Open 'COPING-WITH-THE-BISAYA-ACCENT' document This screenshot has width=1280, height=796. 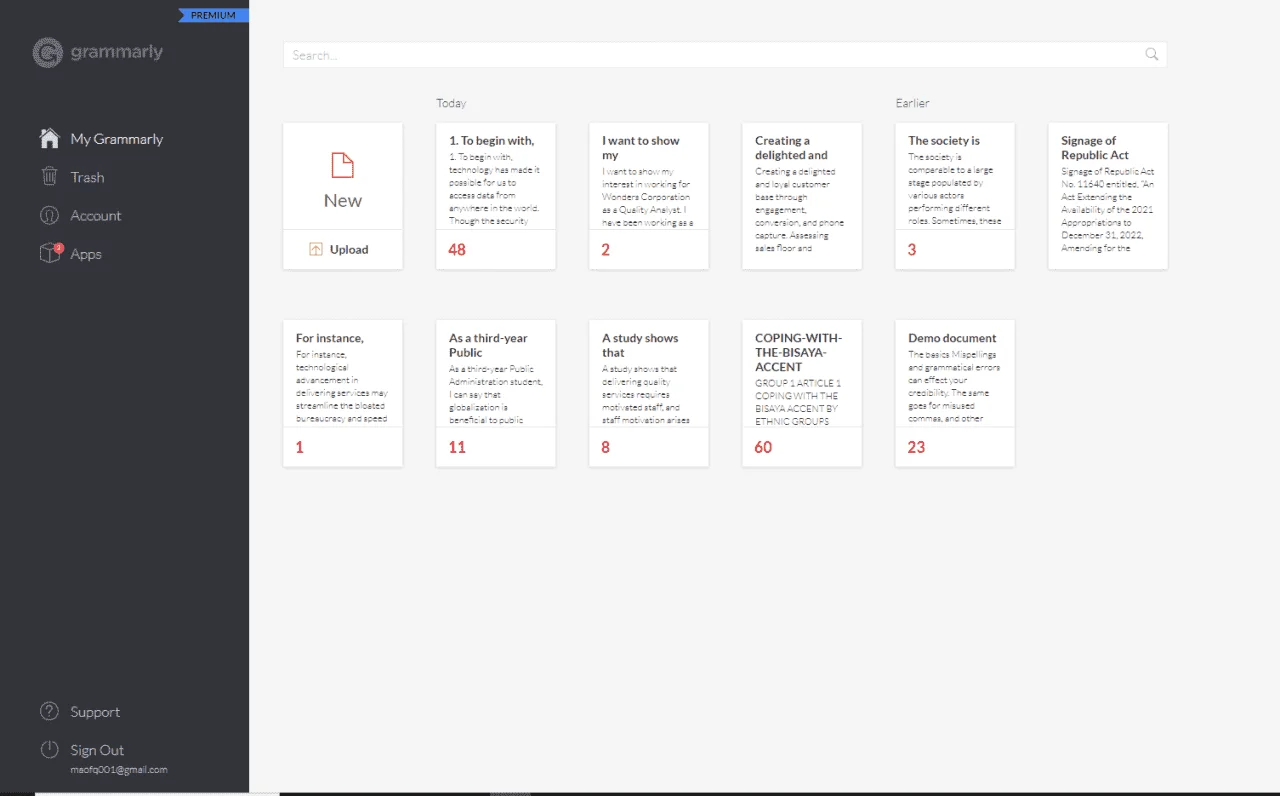click(x=802, y=393)
